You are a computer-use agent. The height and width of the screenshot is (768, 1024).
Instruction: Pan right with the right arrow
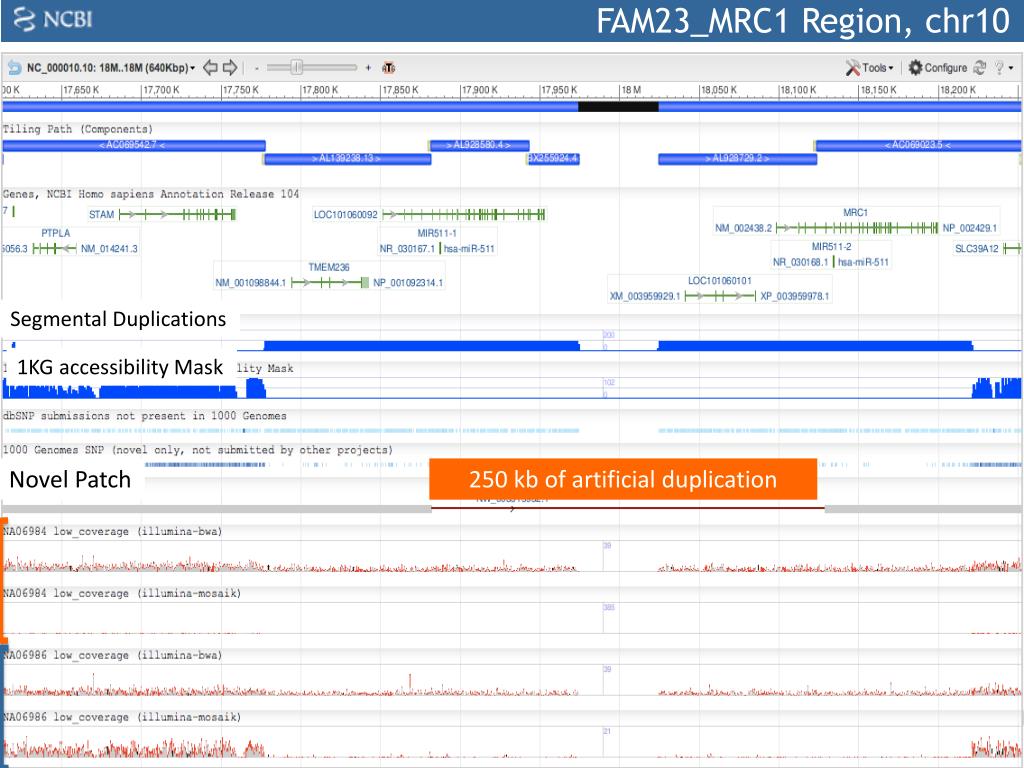[230, 67]
